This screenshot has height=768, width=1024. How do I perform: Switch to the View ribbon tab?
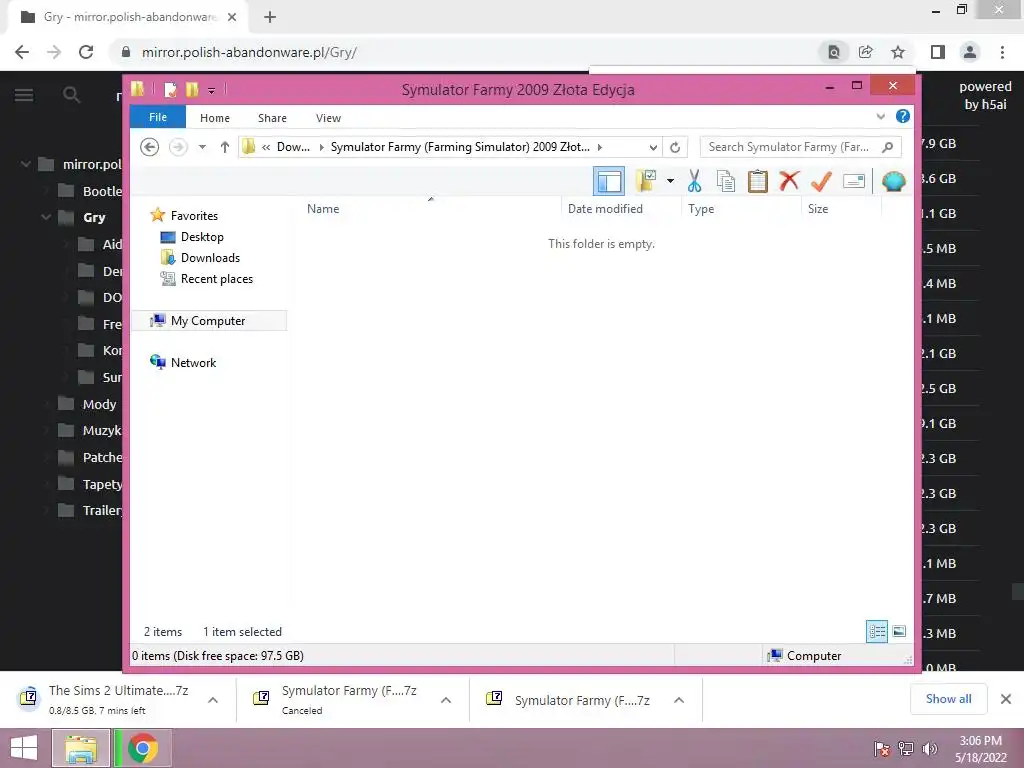click(x=328, y=118)
